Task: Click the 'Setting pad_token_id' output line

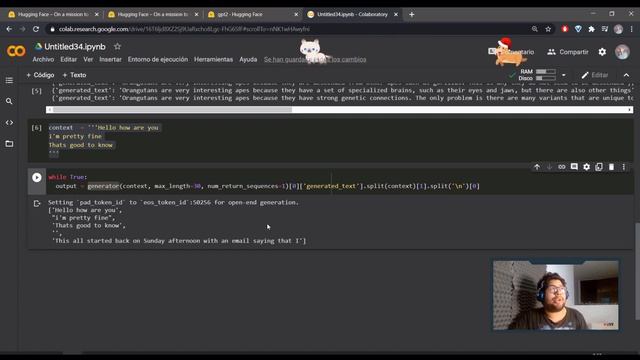Action: 173,202
